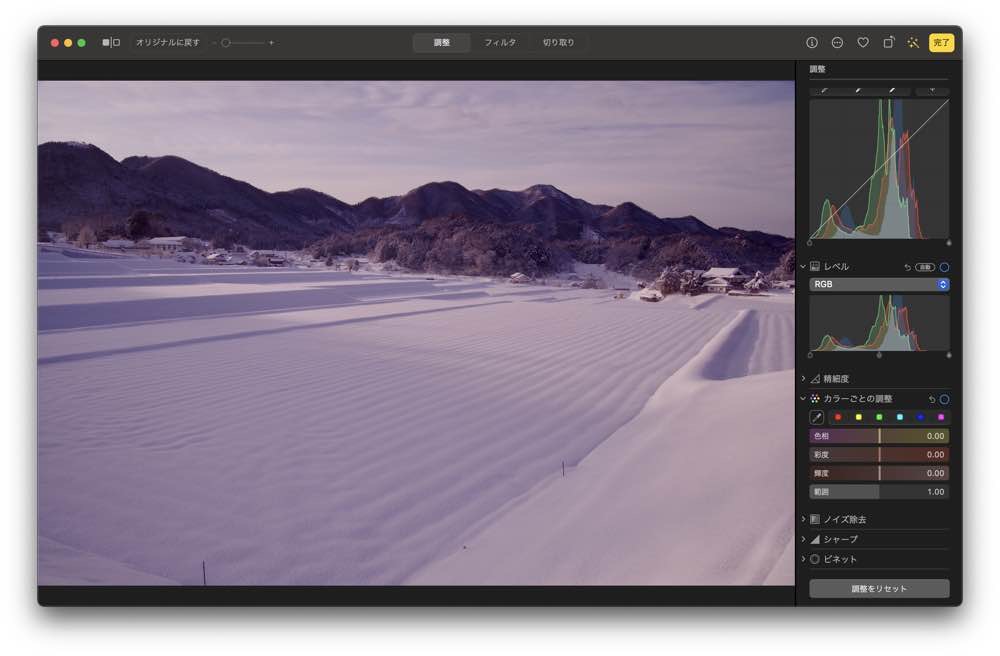Choose the blue color swatch
The width and height of the screenshot is (1000, 656).
pos(920,417)
